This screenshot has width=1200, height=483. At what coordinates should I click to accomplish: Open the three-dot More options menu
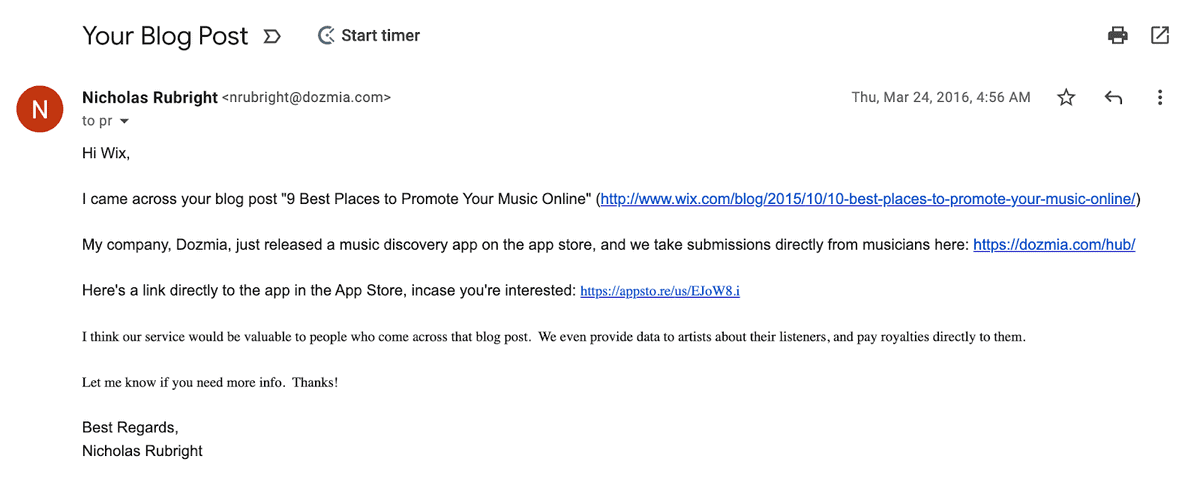tap(1160, 97)
